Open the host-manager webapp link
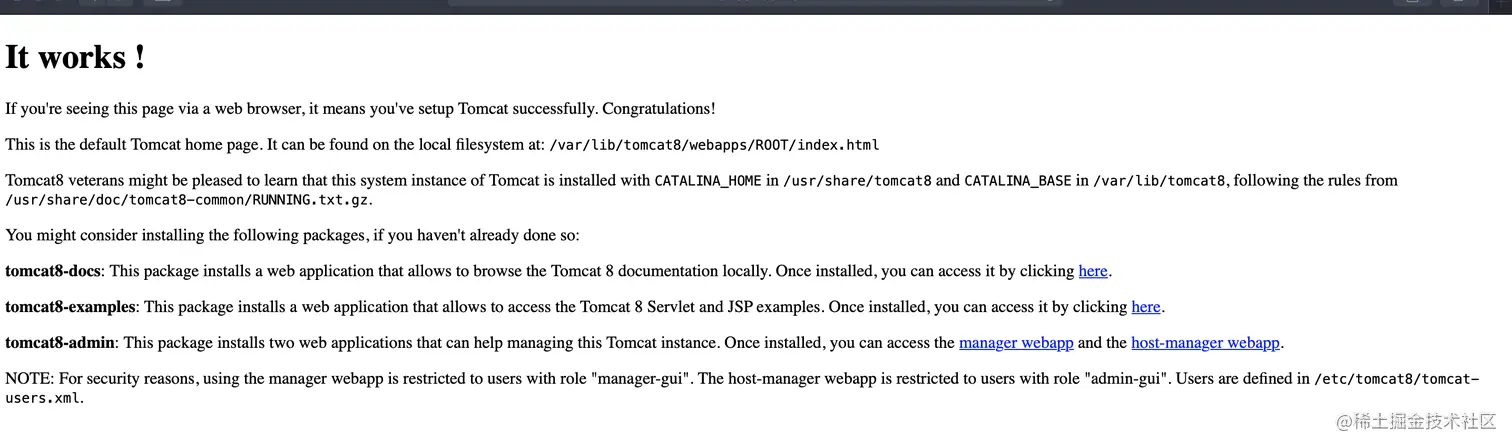 click(x=1205, y=343)
